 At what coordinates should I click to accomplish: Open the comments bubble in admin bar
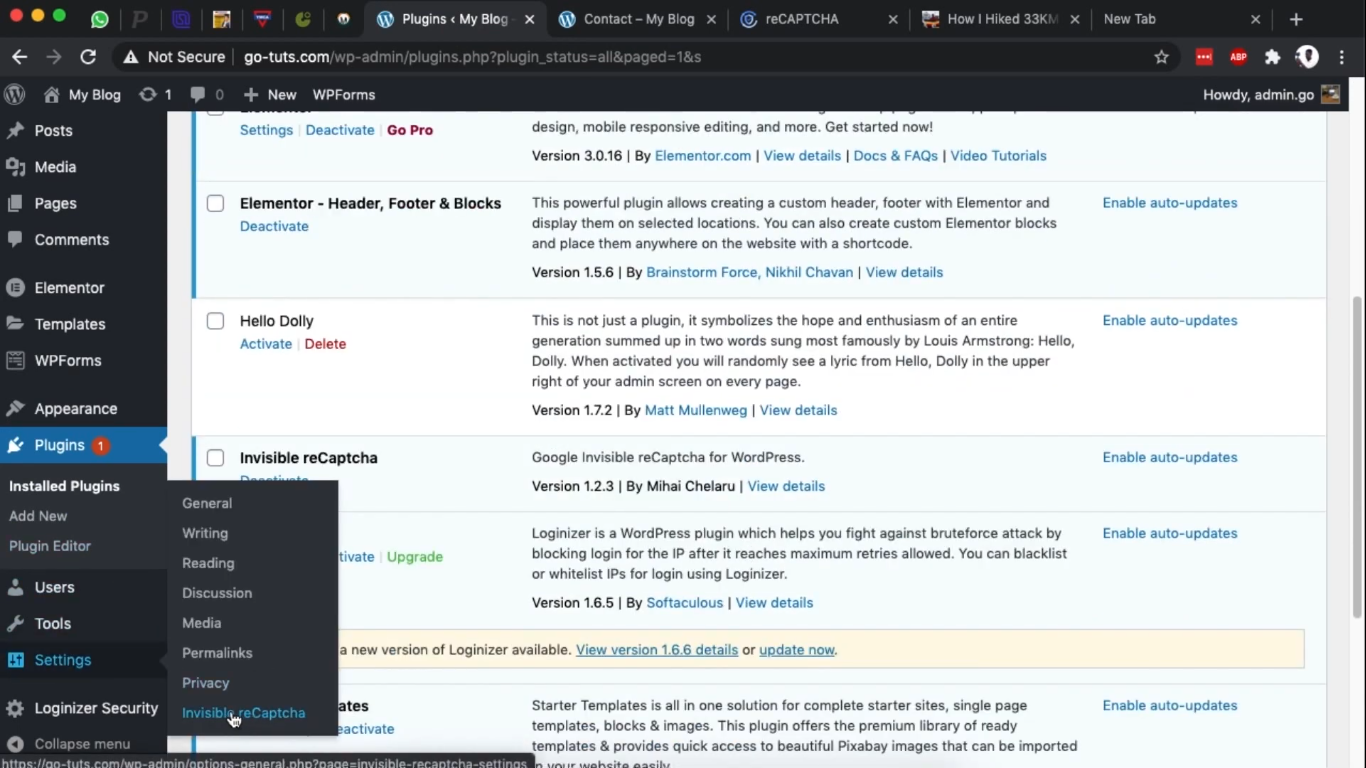tap(206, 95)
